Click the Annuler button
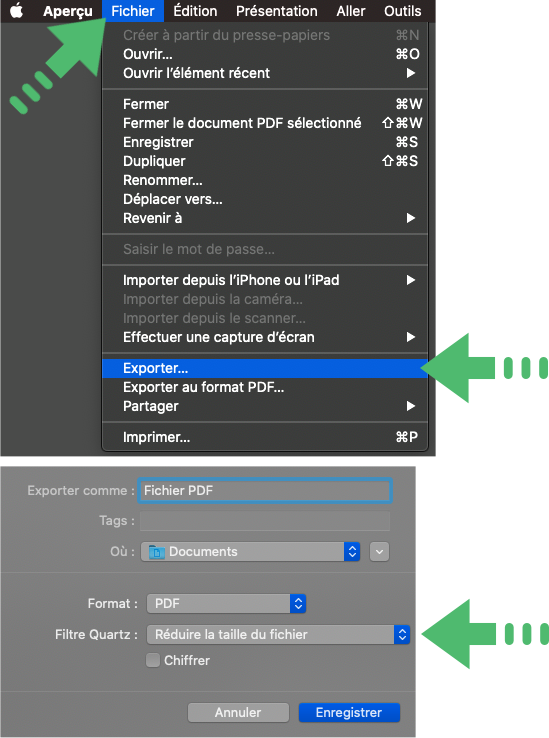Screen dimensions: 549x738 [x=238, y=713]
